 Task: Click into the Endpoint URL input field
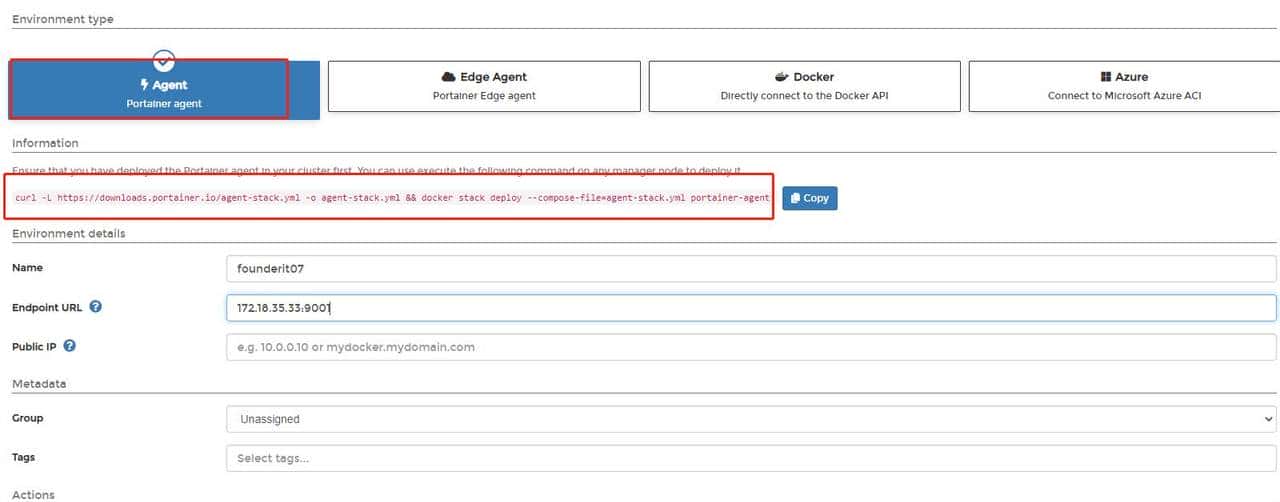click(750, 308)
